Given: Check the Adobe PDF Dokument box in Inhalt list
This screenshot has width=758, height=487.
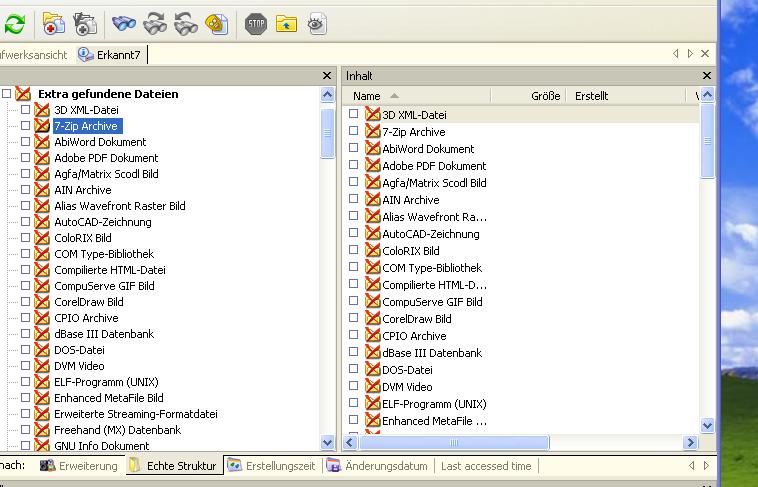Looking at the screenshot, I should pos(353,164).
